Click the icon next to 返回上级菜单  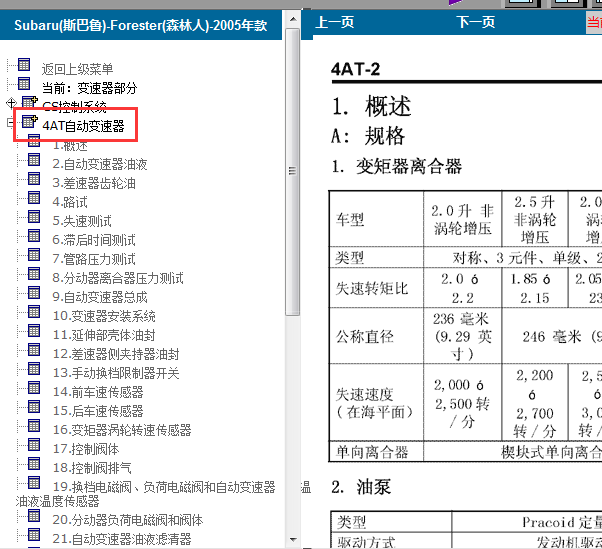point(24,64)
